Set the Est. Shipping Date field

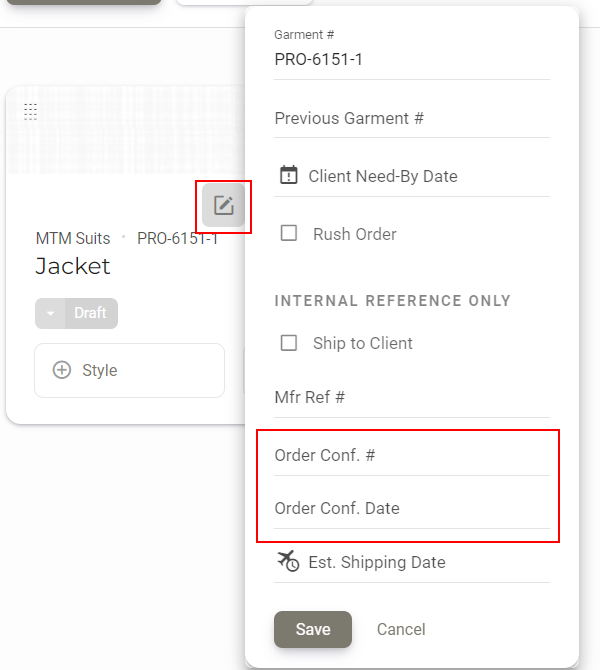coord(412,562)
